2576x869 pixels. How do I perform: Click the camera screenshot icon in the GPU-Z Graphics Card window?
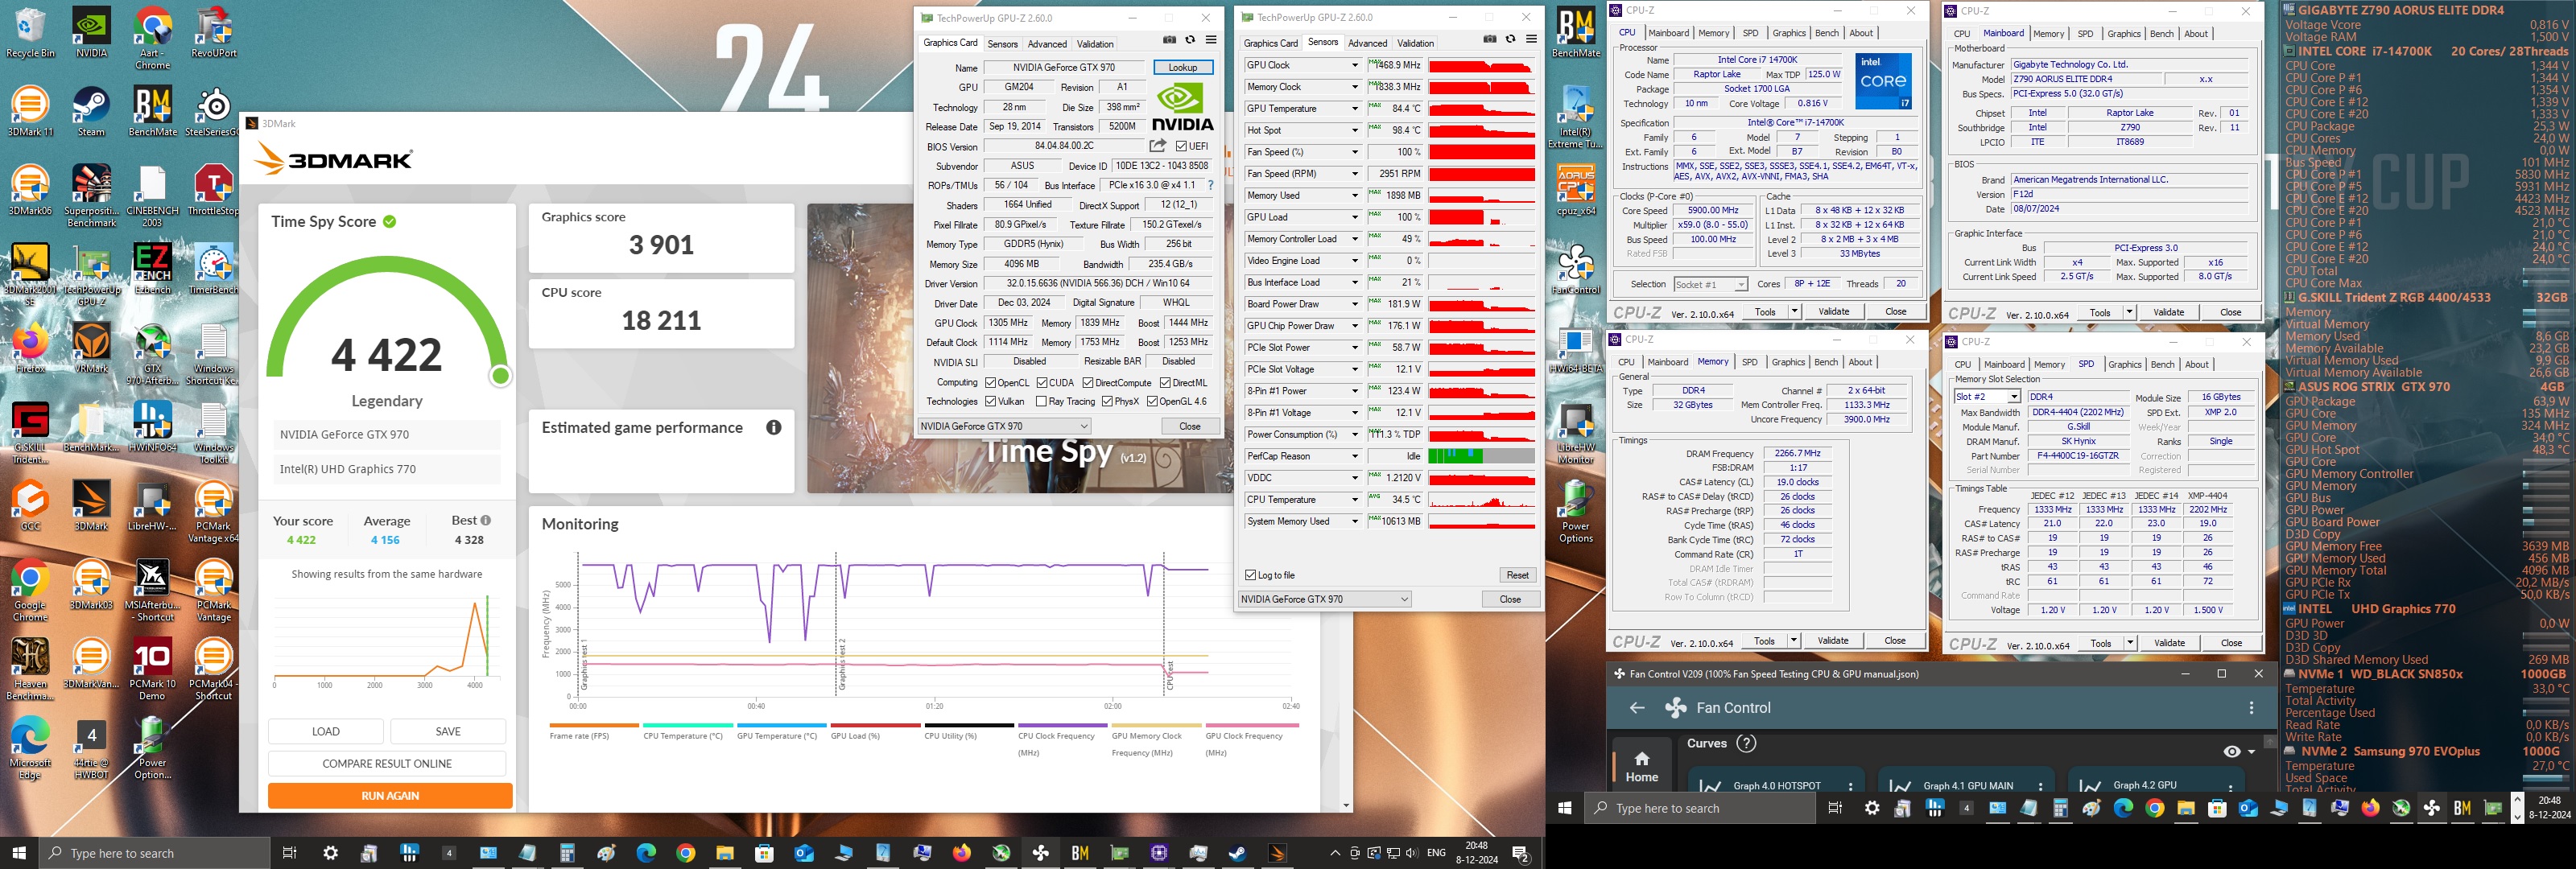(1169, 40)
